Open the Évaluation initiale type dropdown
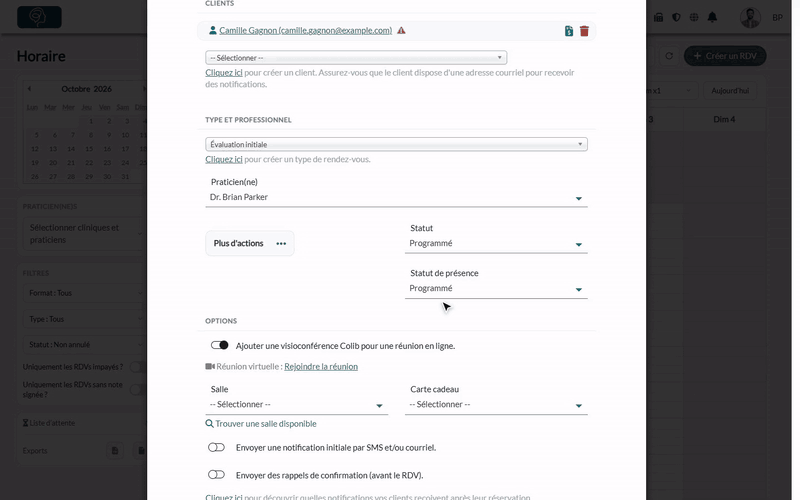The width and height of the screenshot is (800, 500). pos(396,144)
